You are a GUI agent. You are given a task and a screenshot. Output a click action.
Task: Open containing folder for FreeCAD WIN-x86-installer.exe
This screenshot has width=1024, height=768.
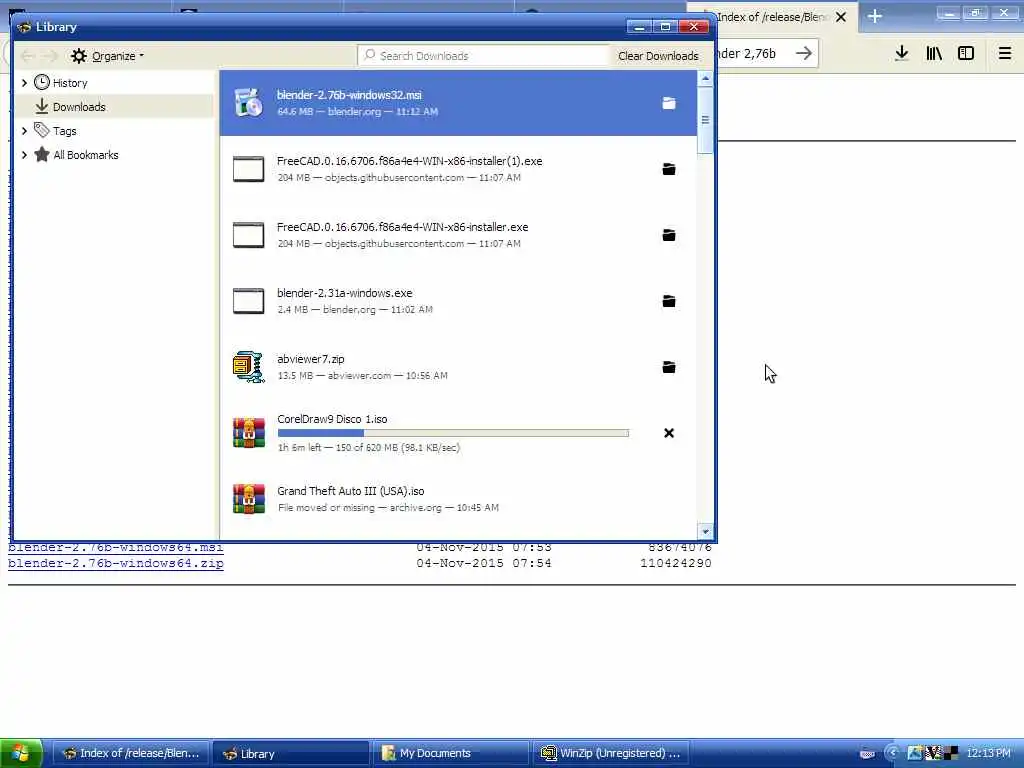pos(669,235)
